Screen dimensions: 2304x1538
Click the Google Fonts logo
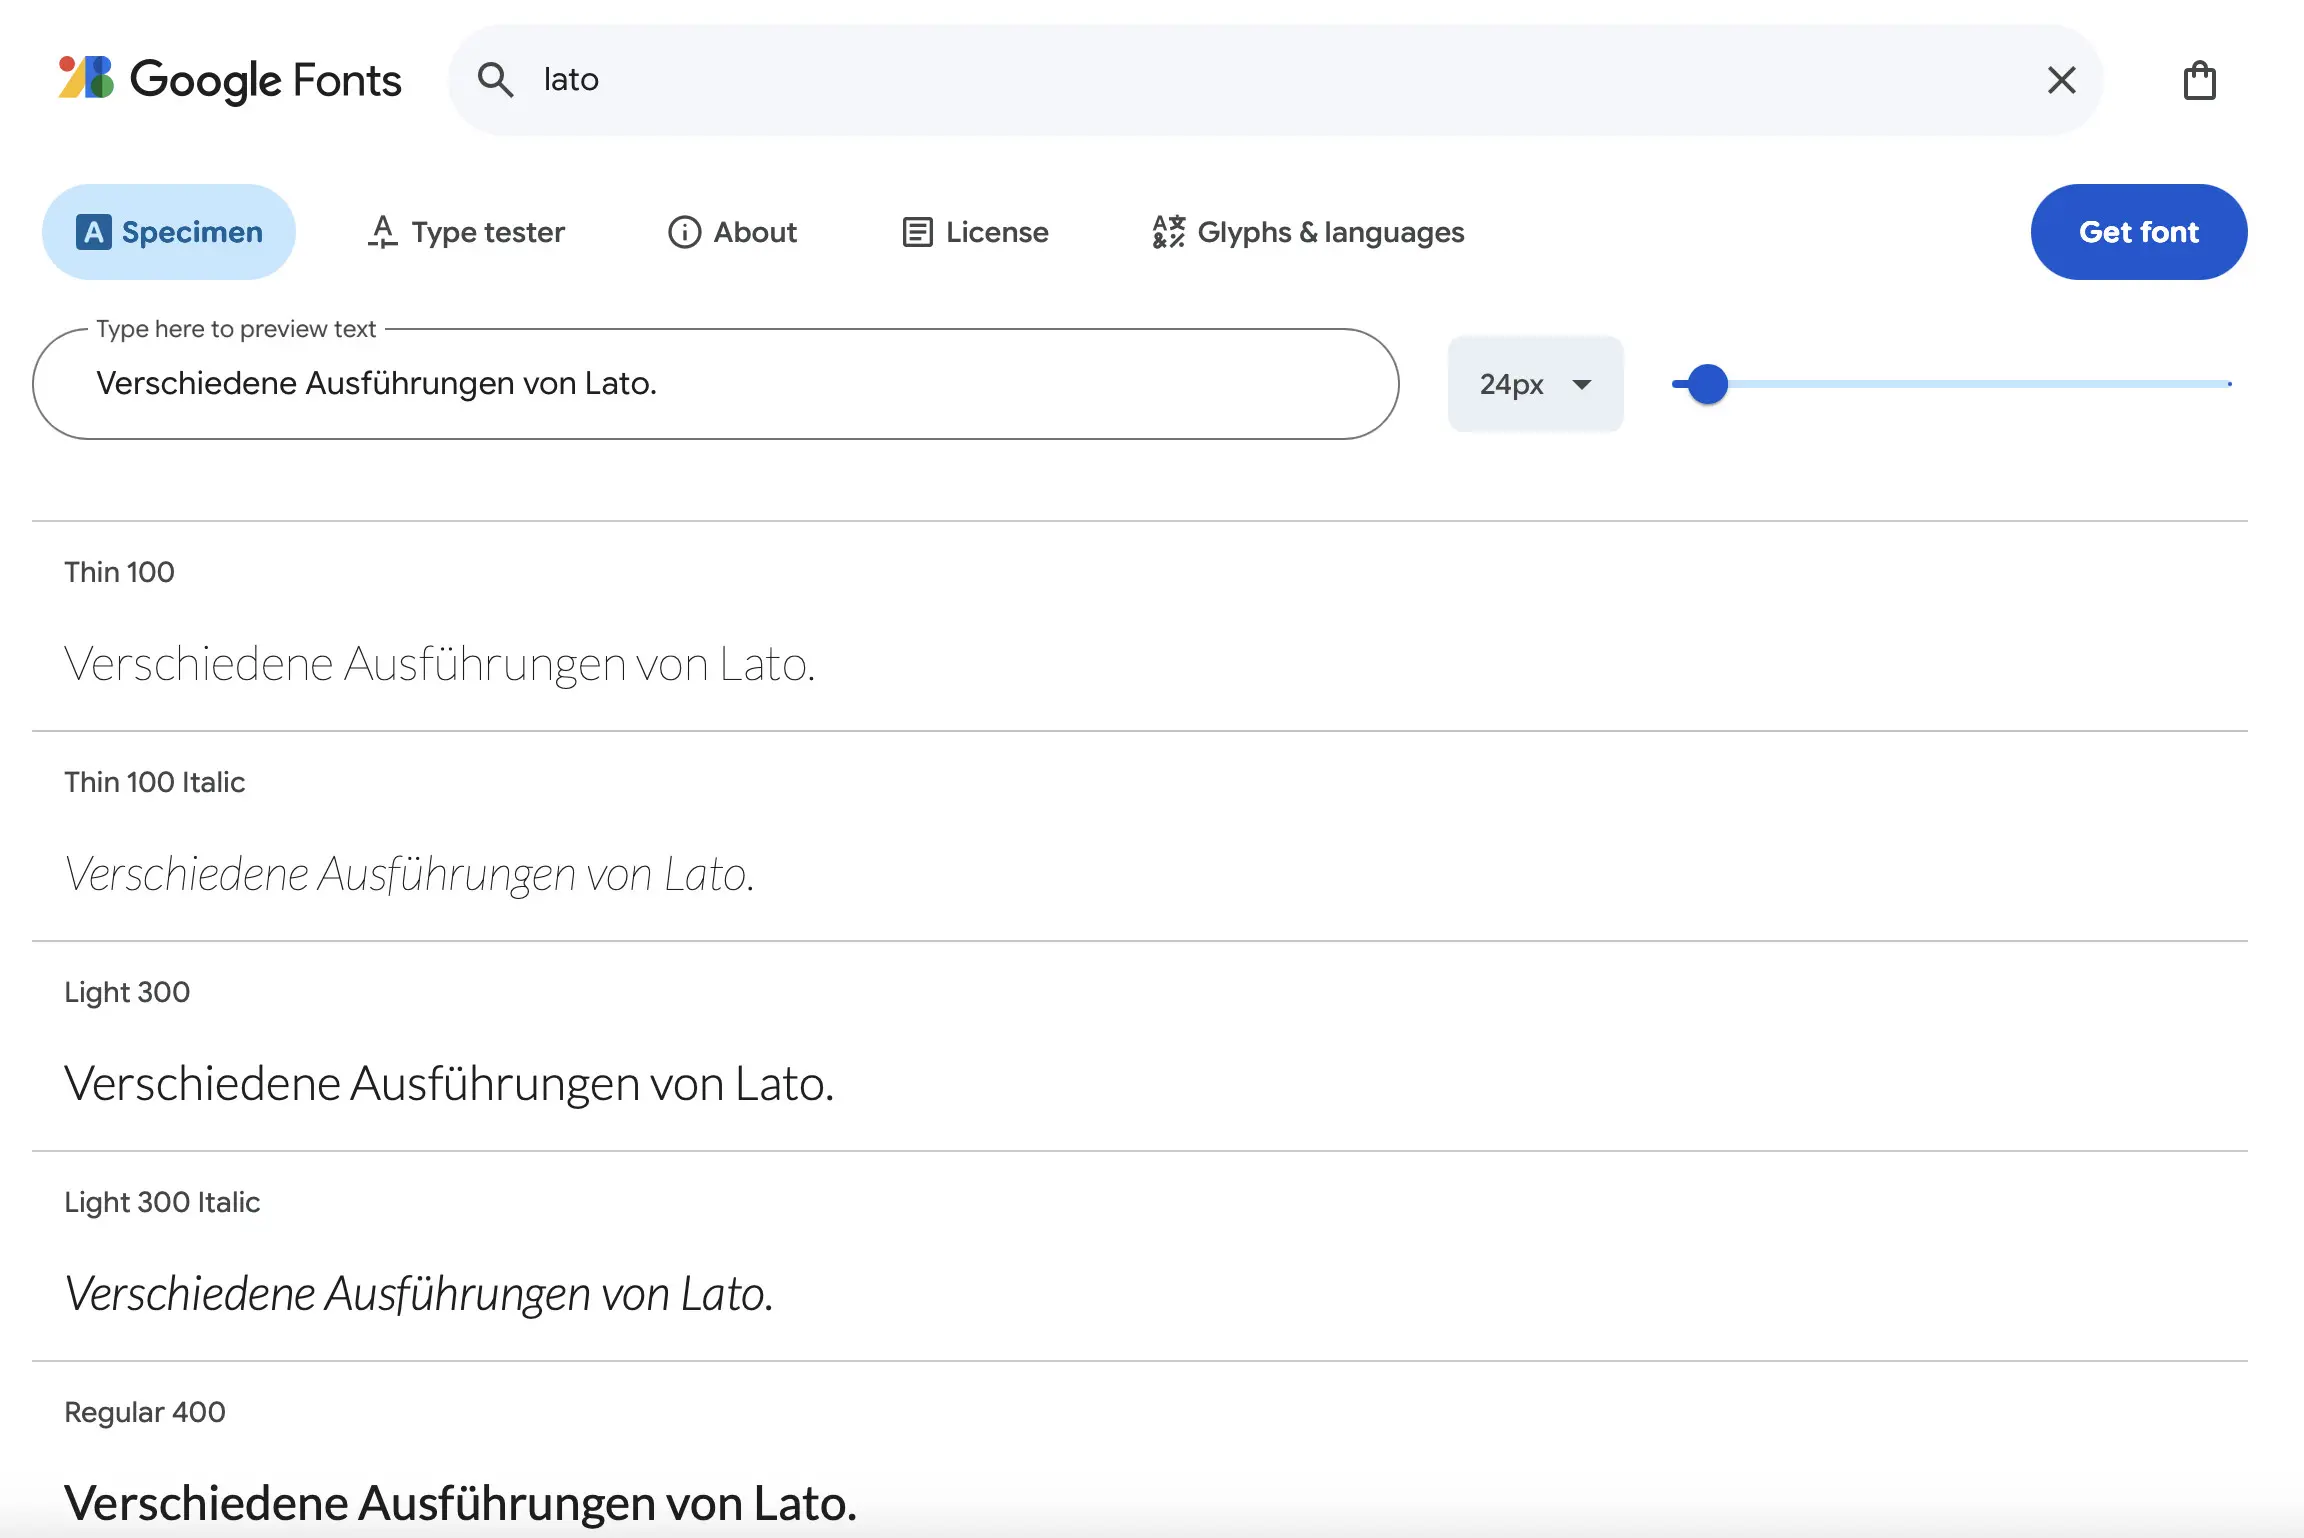coord(228,80)
